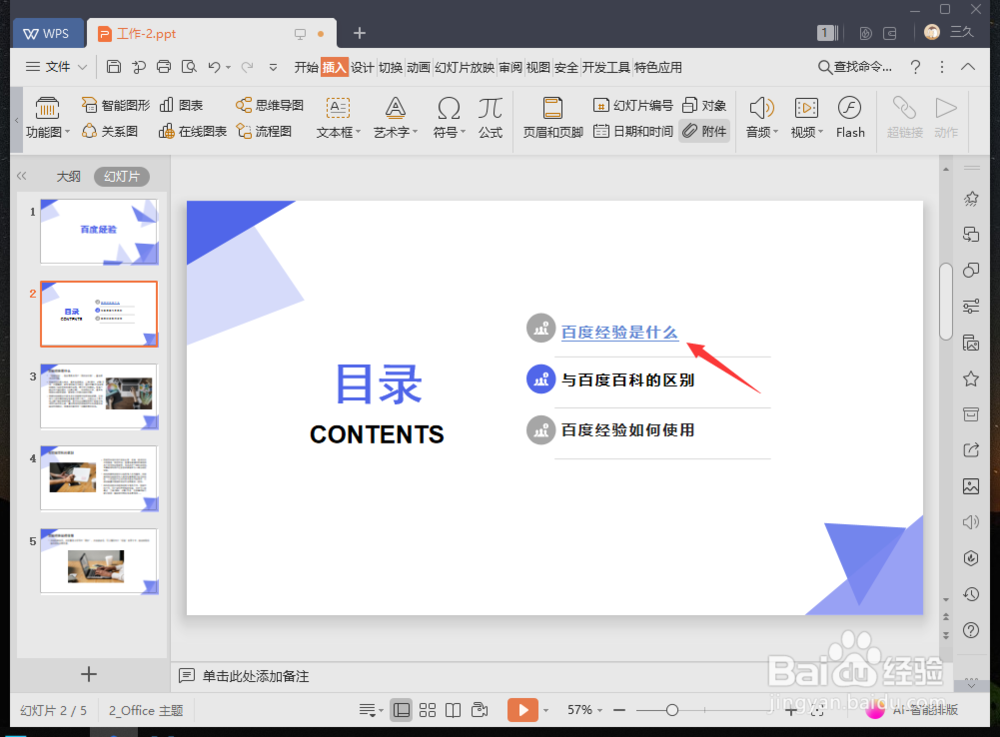Insert an Online Chart (在线图表)
The image size is (1000, 737).
coord(193,131)
